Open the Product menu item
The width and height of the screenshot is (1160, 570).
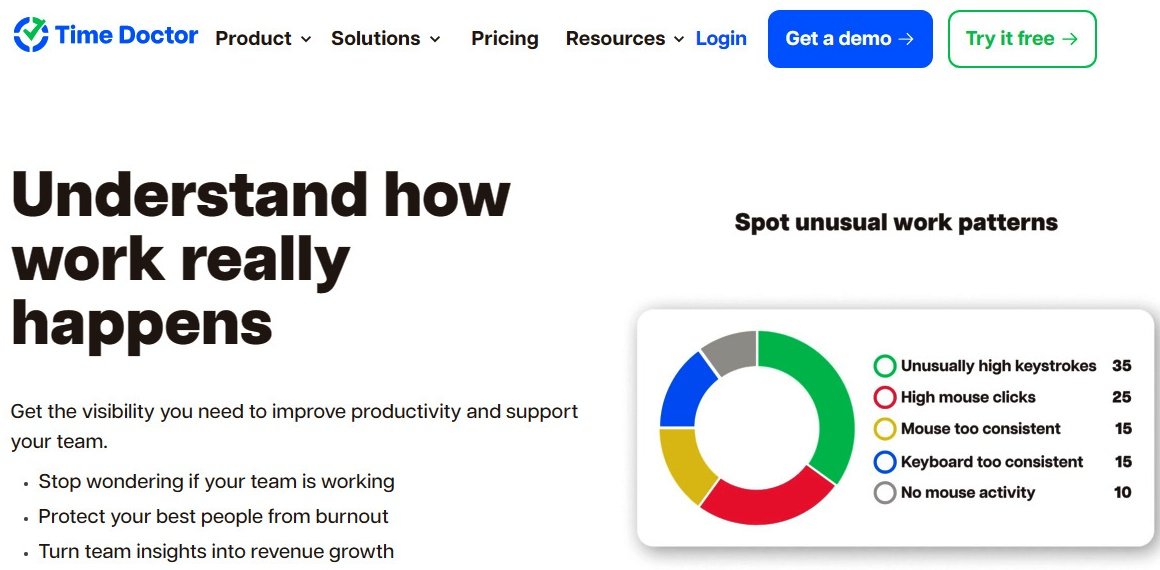[x=254, y=38]
